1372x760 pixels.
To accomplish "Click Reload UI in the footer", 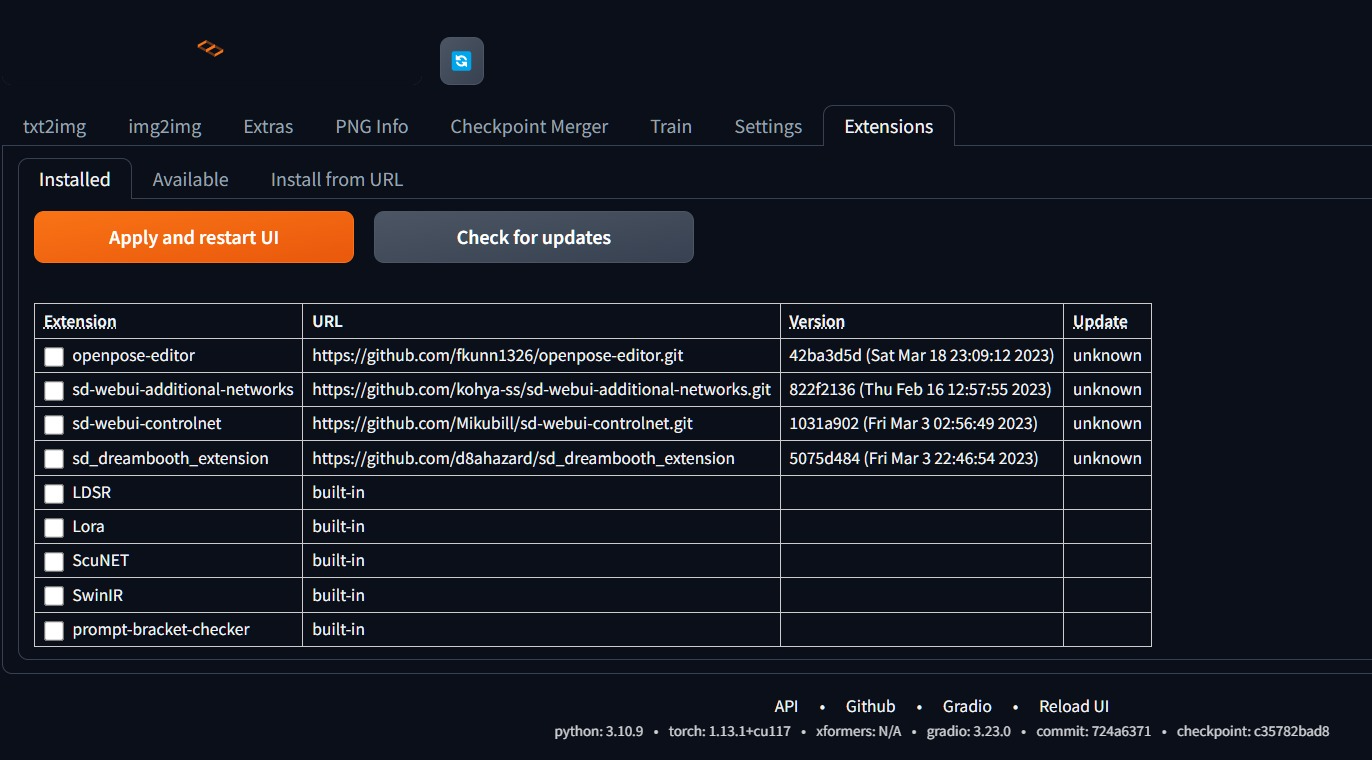I will [1073, 706].
